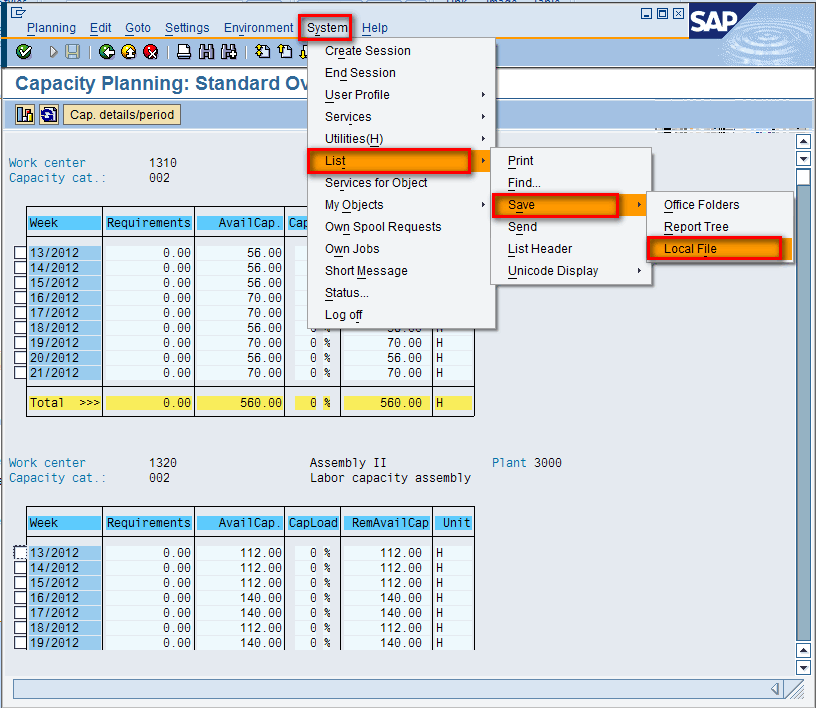
Task: Click the yellow Exit arrow icon
Action: tap(128, 52)
